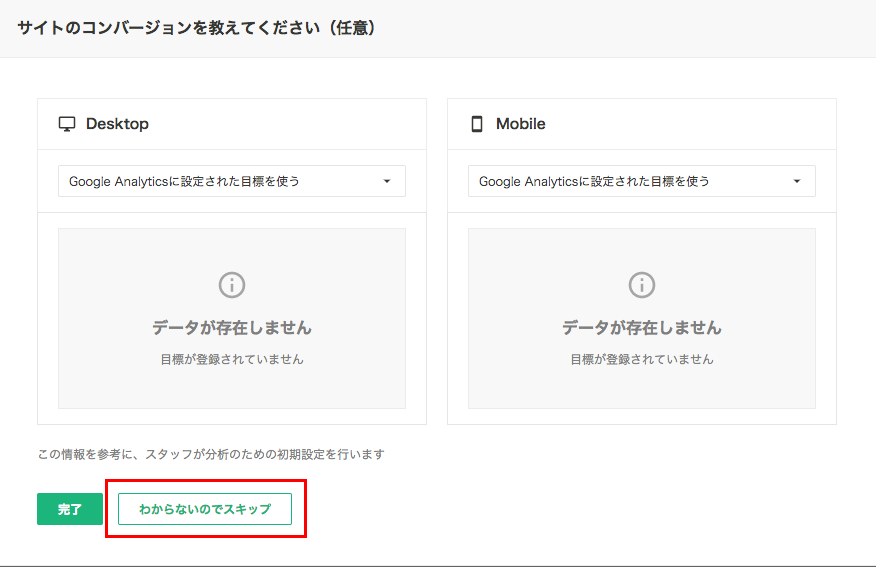This screenshot has height=567, width=876.
Task: Click 目標が登録されていません under Desktop
Action: (x=232, y=359)
